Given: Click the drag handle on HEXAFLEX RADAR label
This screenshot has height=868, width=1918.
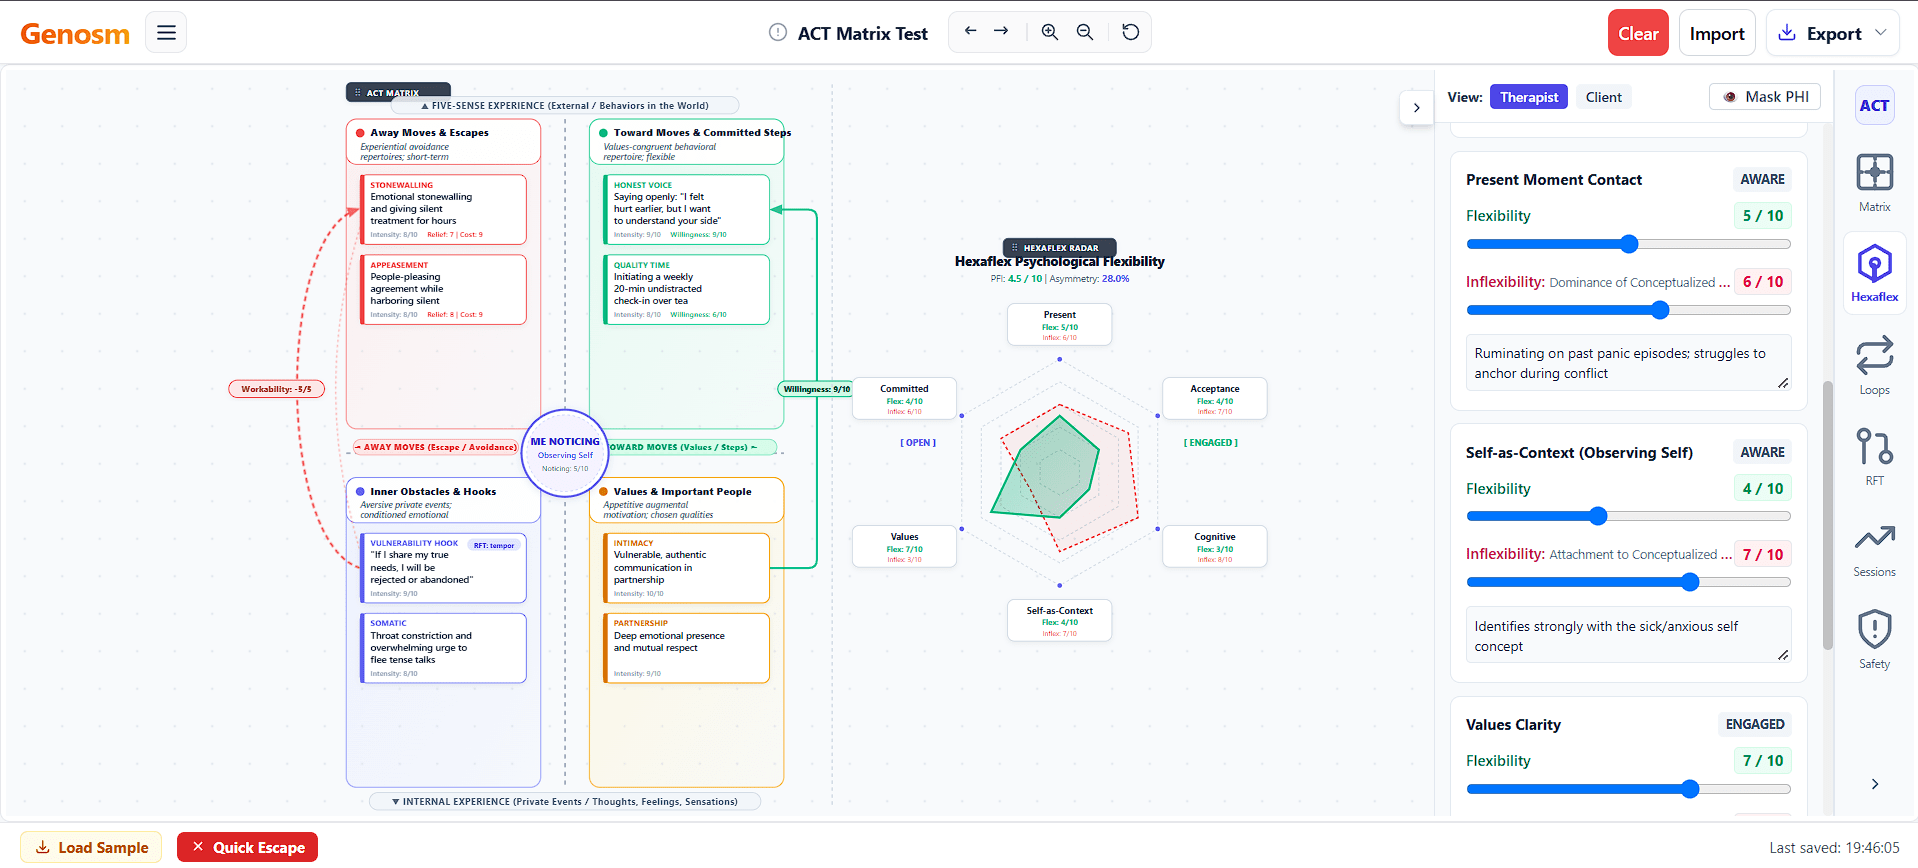Looking at the screenshot, I should [1015, 247].
